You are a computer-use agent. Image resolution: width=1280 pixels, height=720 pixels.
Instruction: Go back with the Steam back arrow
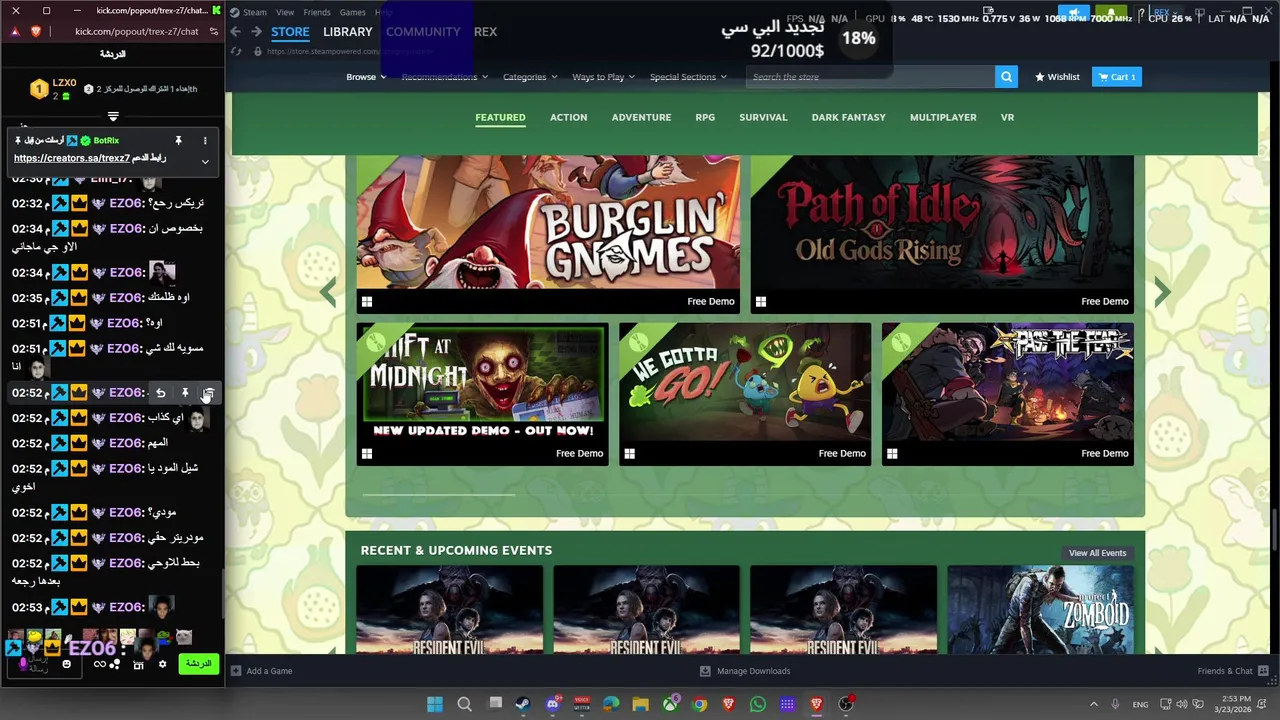[236, 32]
